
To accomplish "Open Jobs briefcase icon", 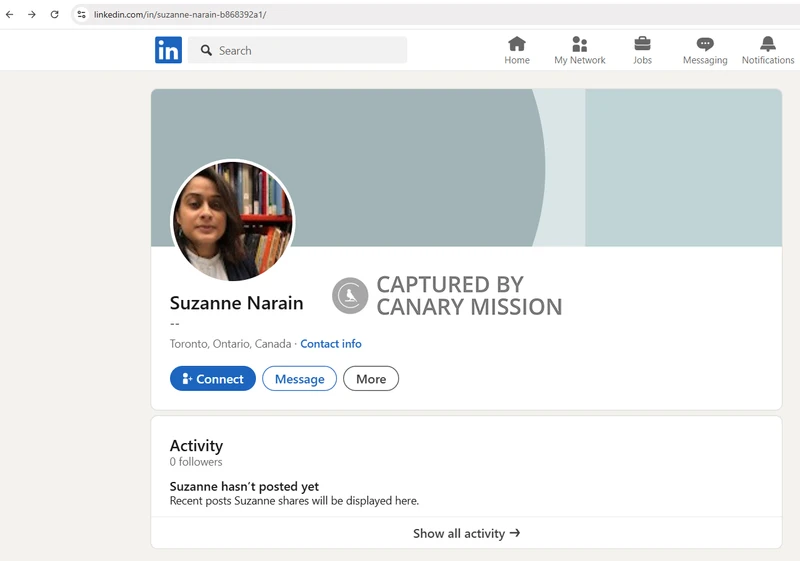I will [x=642, y=44].
